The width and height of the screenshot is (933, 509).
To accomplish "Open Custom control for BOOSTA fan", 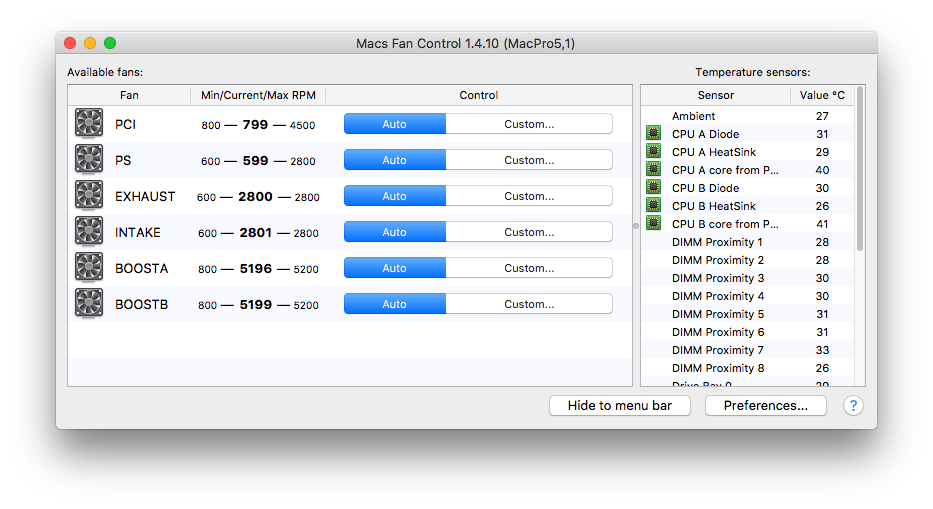I will click(529, 268).
